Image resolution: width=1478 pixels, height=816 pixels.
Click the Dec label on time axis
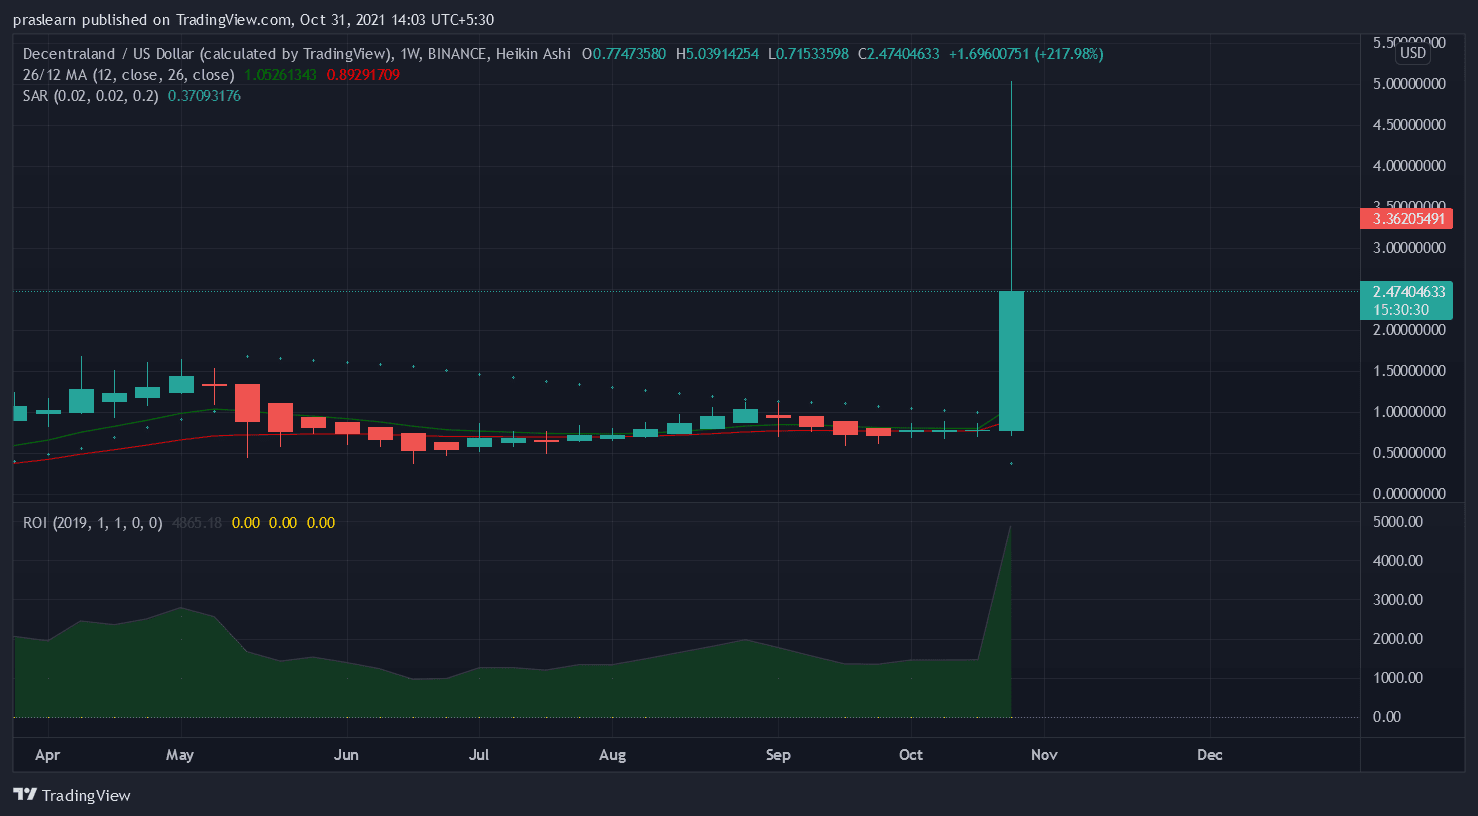1209,755
